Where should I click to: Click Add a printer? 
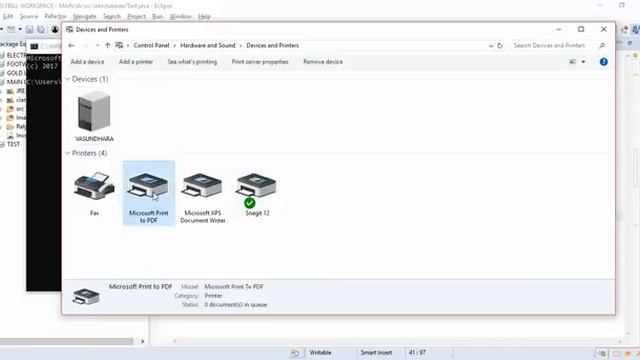pyautogui.click(x=136, y=62)
